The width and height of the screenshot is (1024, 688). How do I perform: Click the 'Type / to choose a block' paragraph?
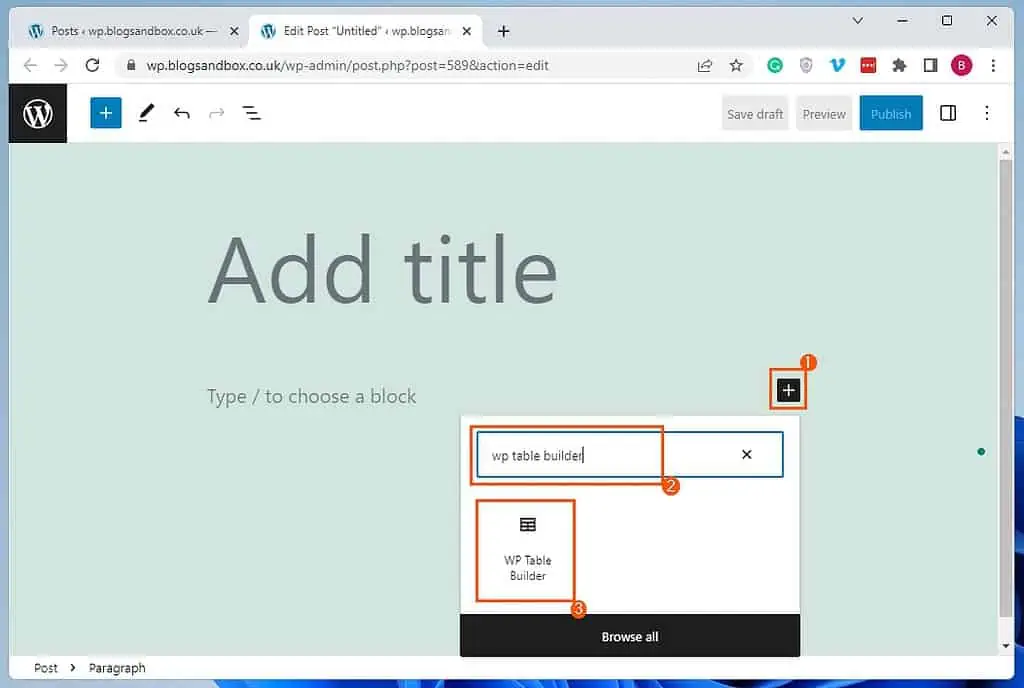[x=312, y=396]
